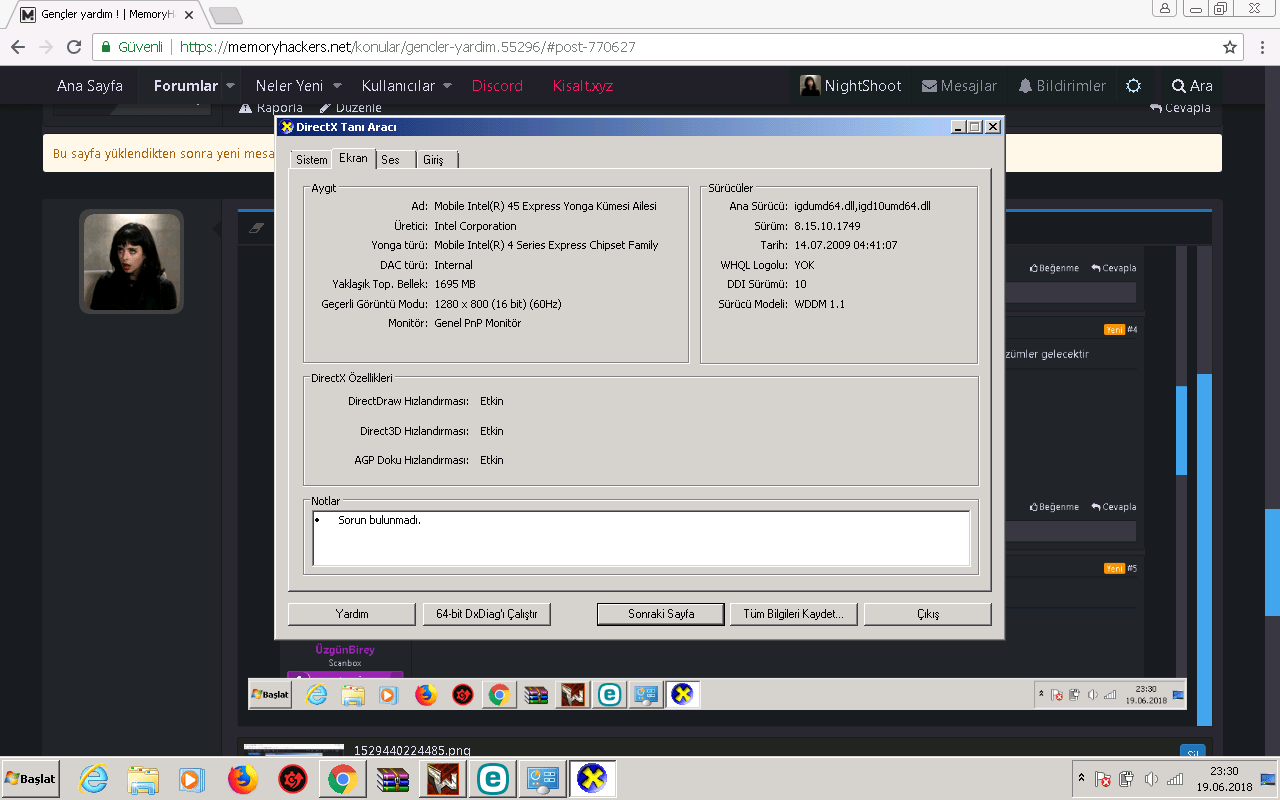Click the red hexagon app in bottom taskbar
1280x800 pixels.
(x=291, y=779)
